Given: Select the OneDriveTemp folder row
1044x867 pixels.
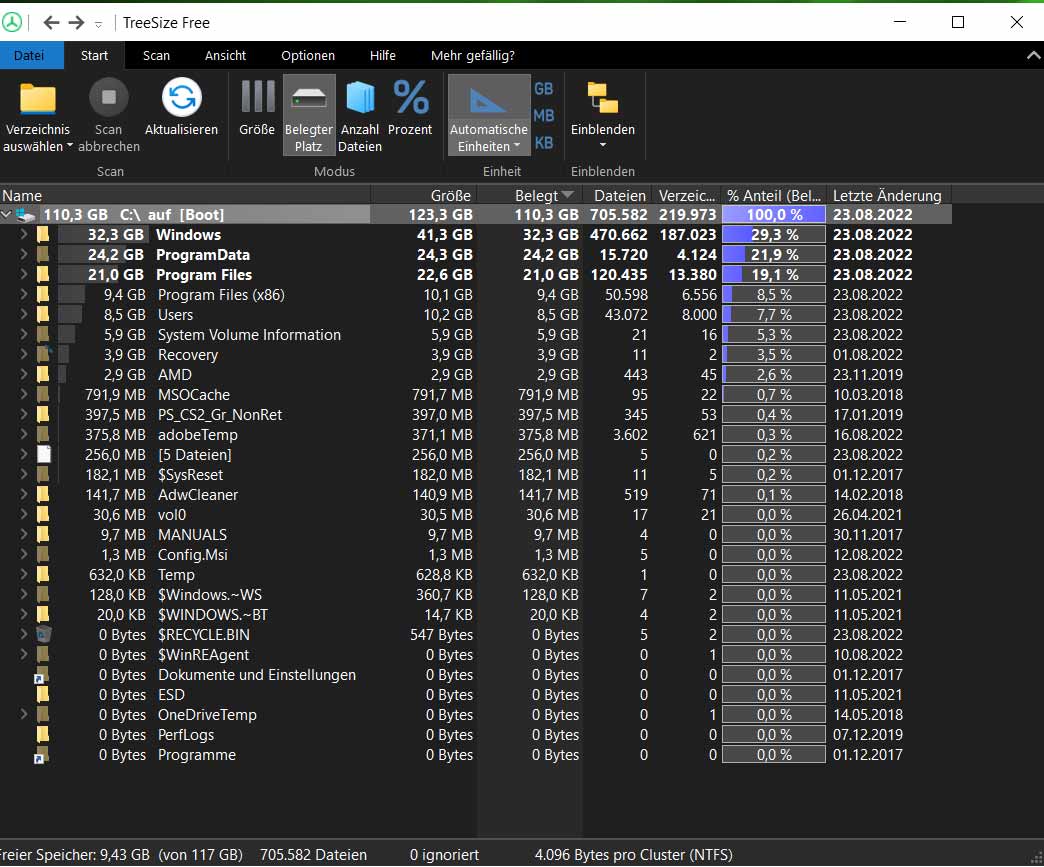Looking at the screenshot, I should [475, 715].
